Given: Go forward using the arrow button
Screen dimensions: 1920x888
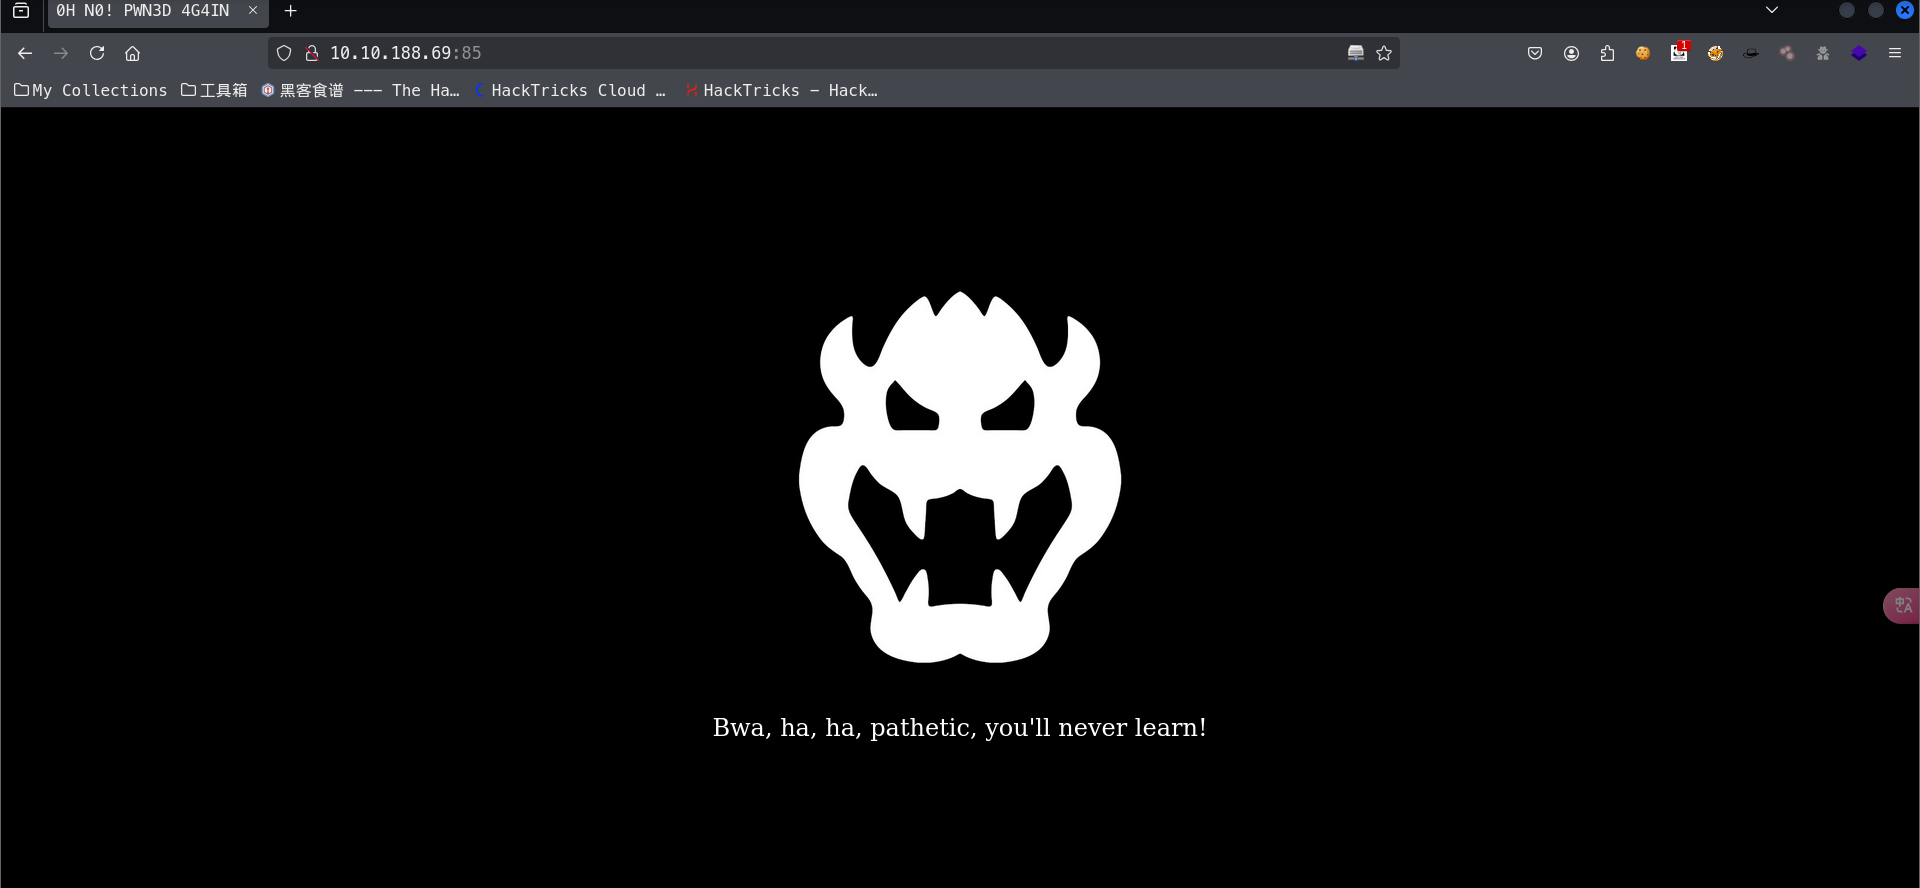Looking at the screenshot, I should click(x=61, y=53).
